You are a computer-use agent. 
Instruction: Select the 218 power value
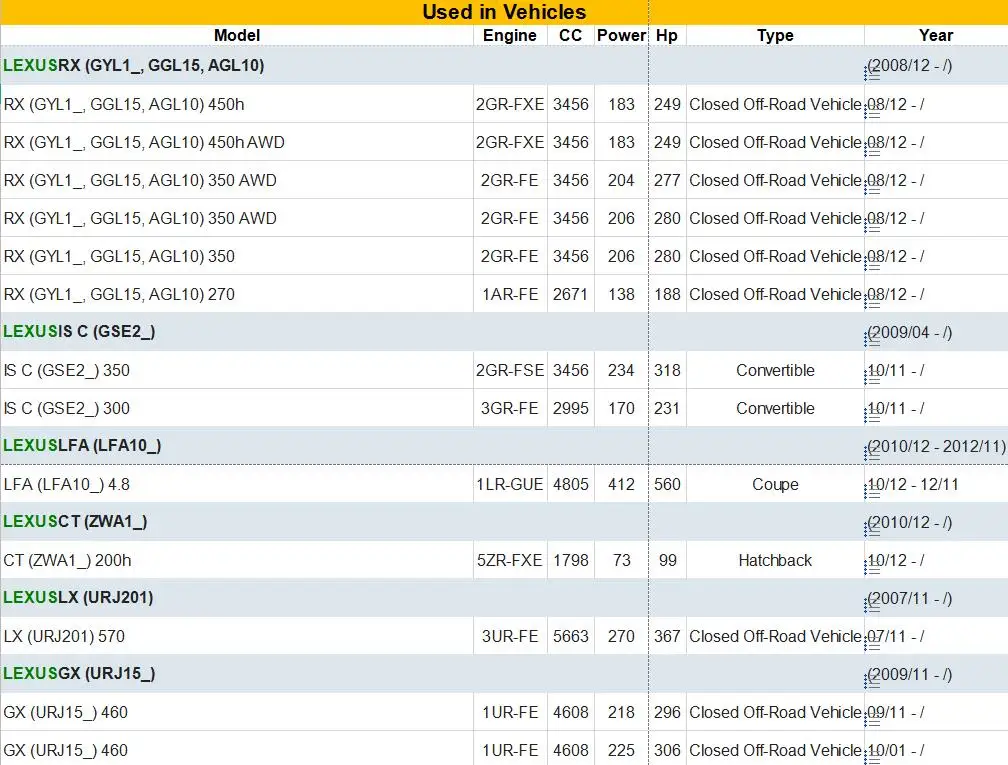621,712
